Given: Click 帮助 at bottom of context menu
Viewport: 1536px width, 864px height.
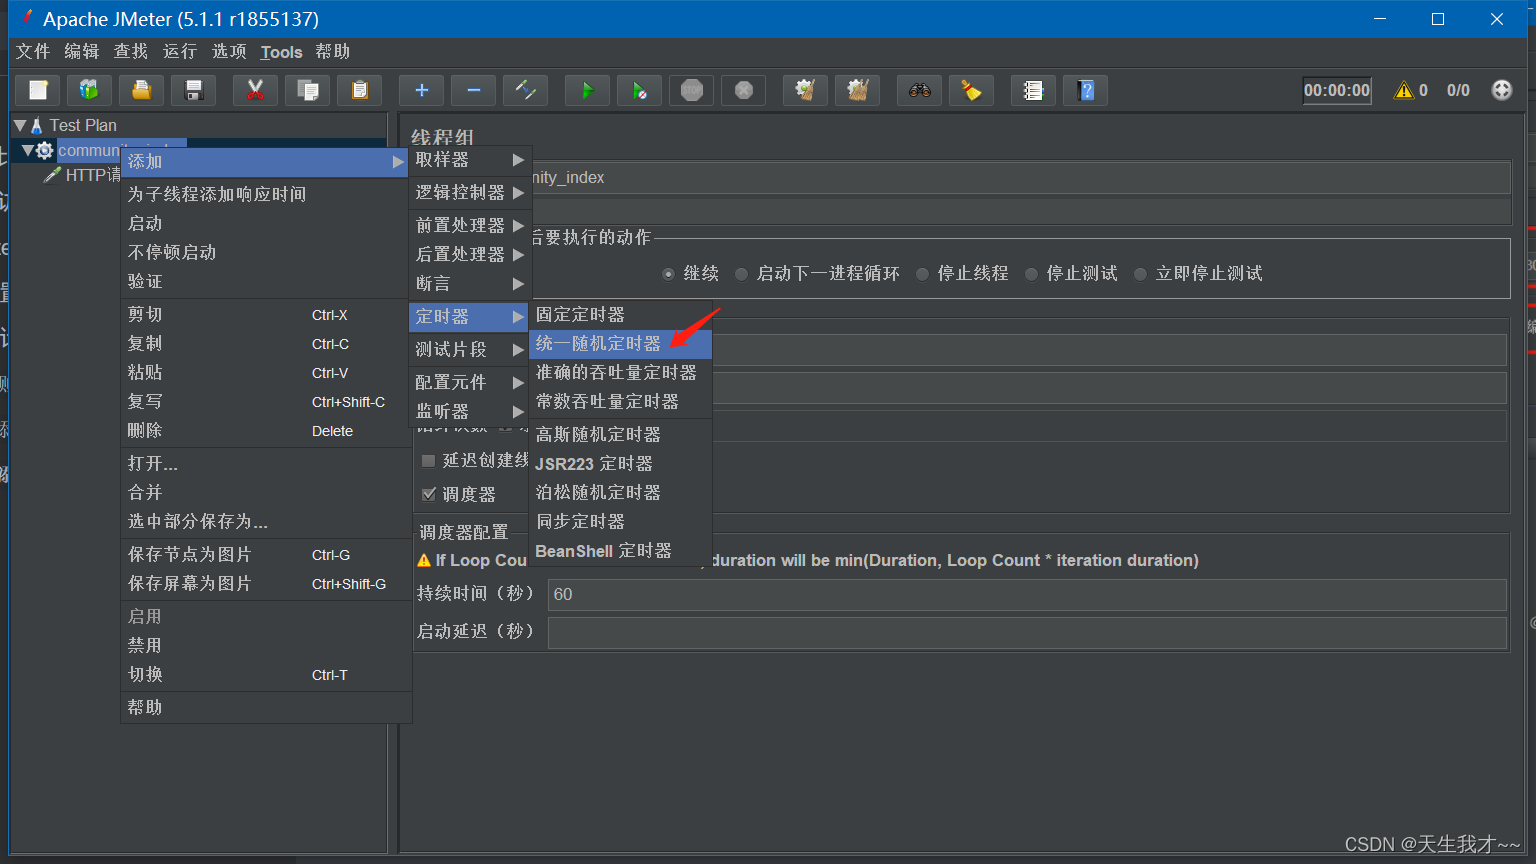Looking at the screenshot, I should click(264, 708).
